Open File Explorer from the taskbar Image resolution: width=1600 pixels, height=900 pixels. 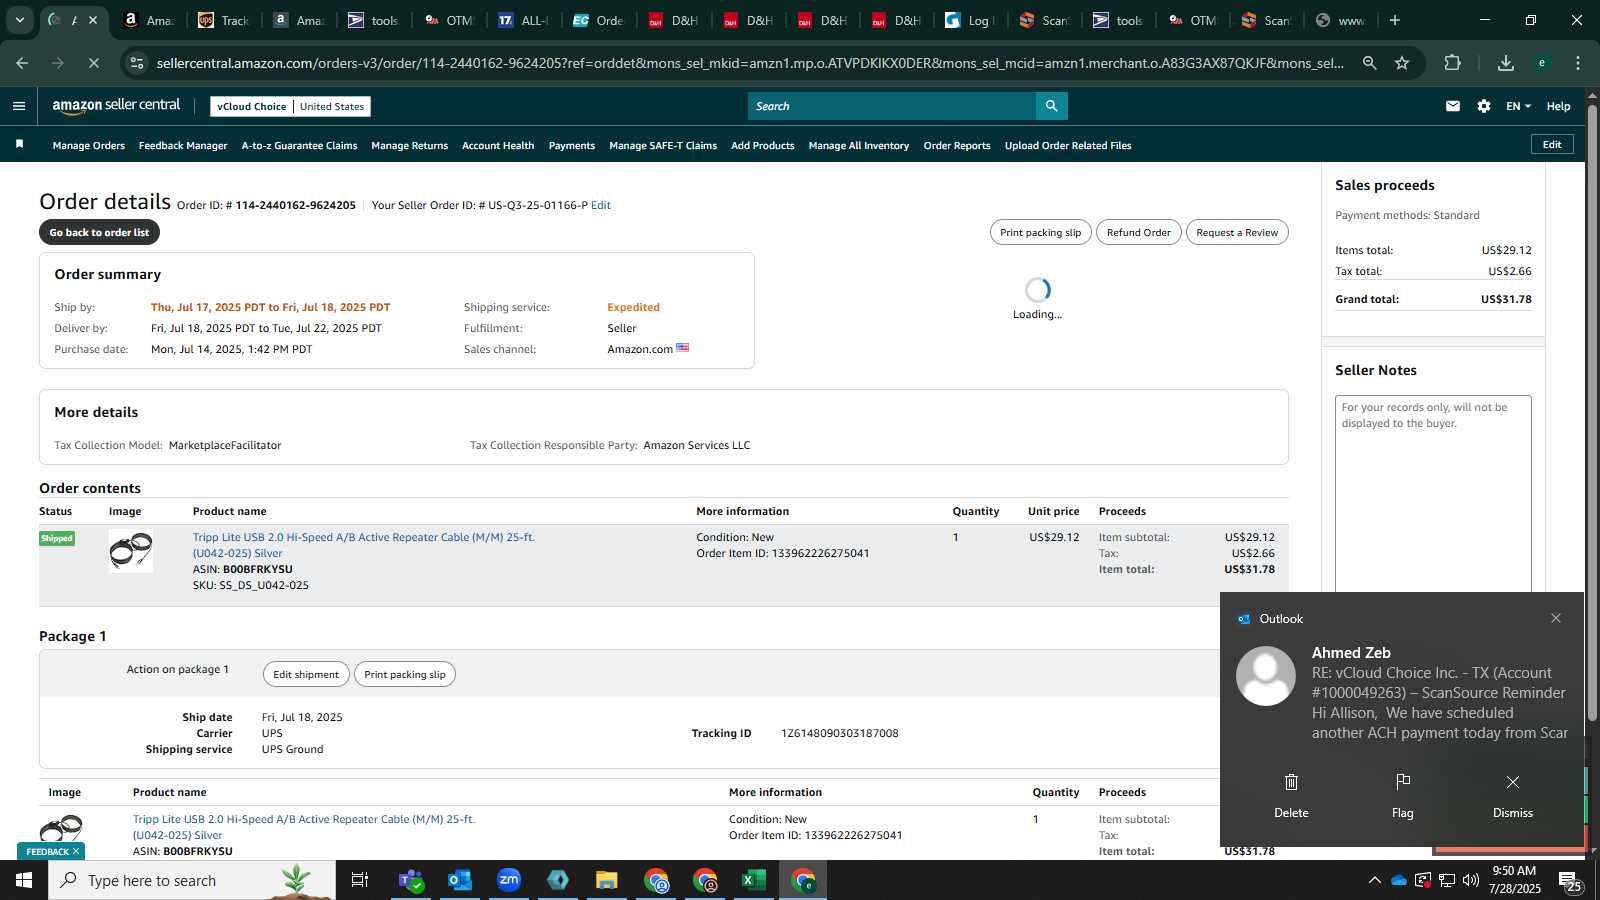[x=607, y=880]
